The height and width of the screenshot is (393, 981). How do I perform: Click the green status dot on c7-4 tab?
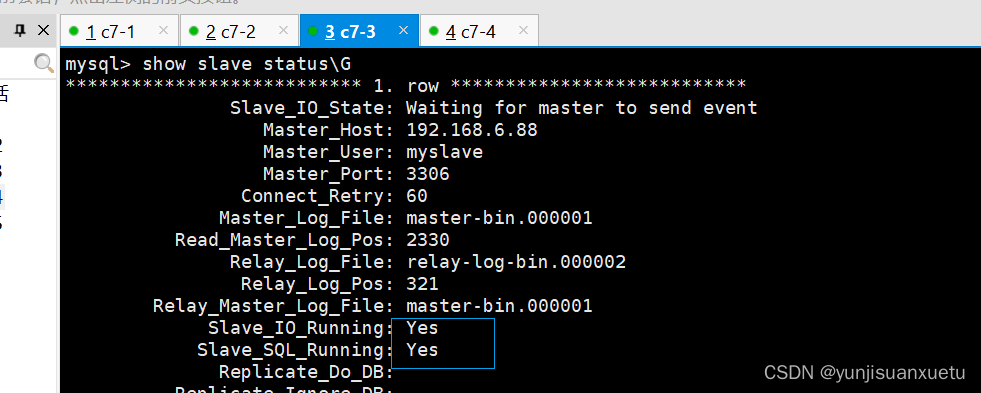point(434,30)
